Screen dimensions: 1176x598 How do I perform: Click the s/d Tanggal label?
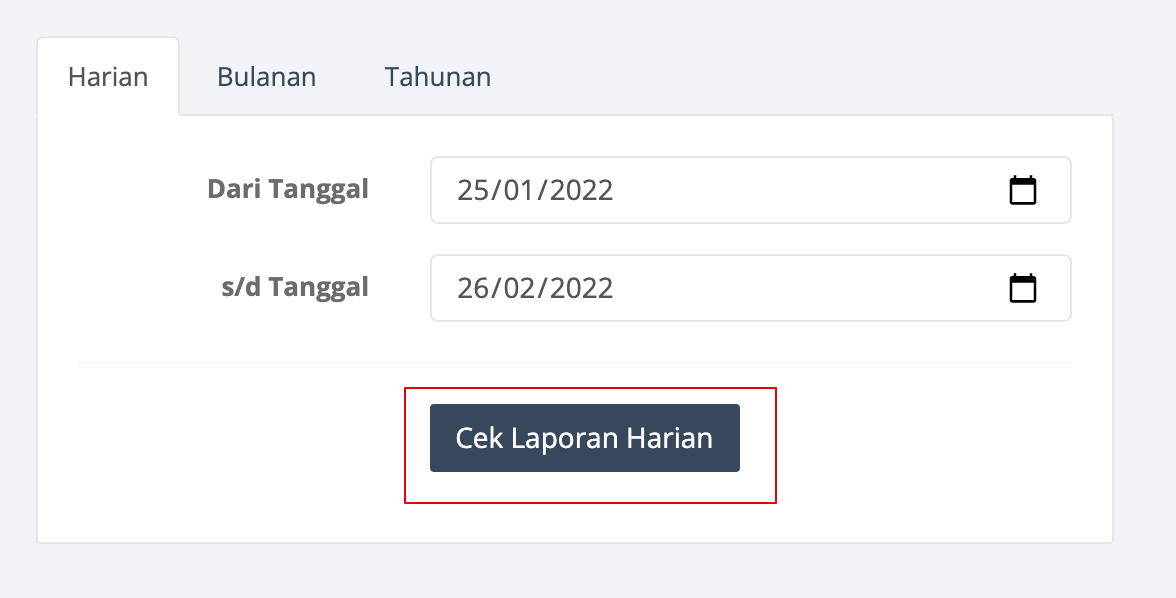coord(295,287)
